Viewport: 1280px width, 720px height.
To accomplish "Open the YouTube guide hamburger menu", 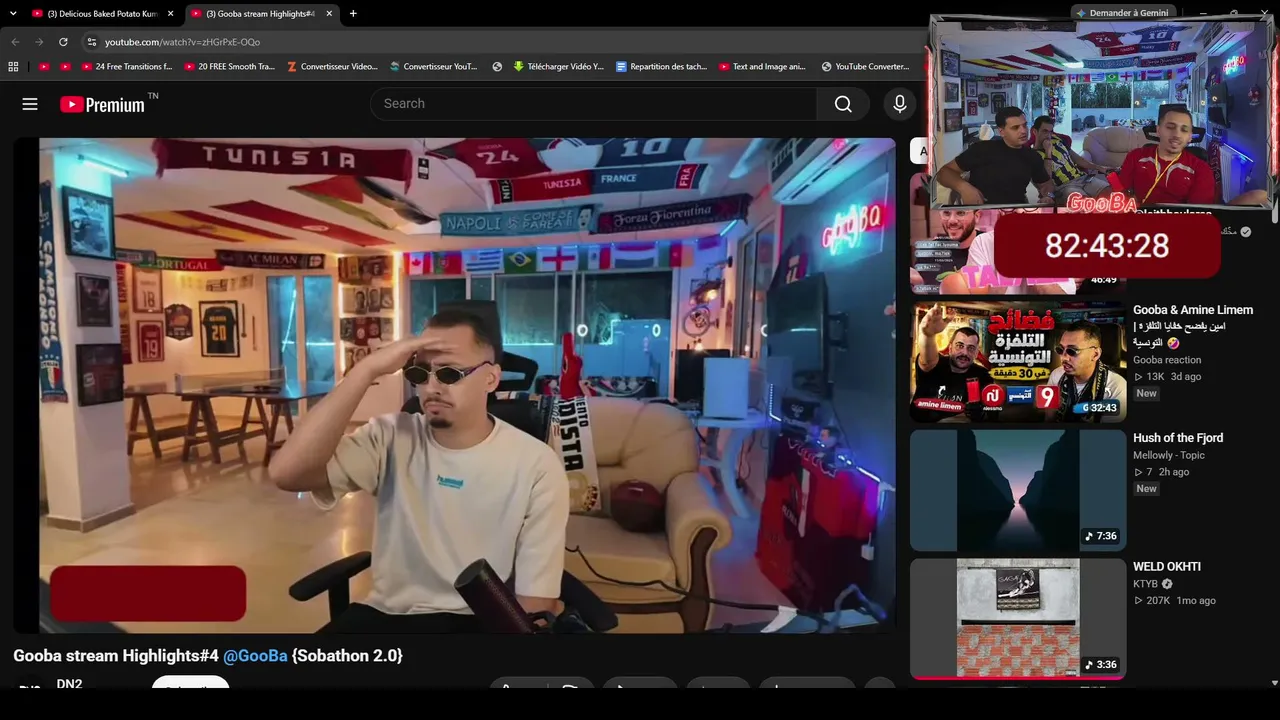I will 30,104.
